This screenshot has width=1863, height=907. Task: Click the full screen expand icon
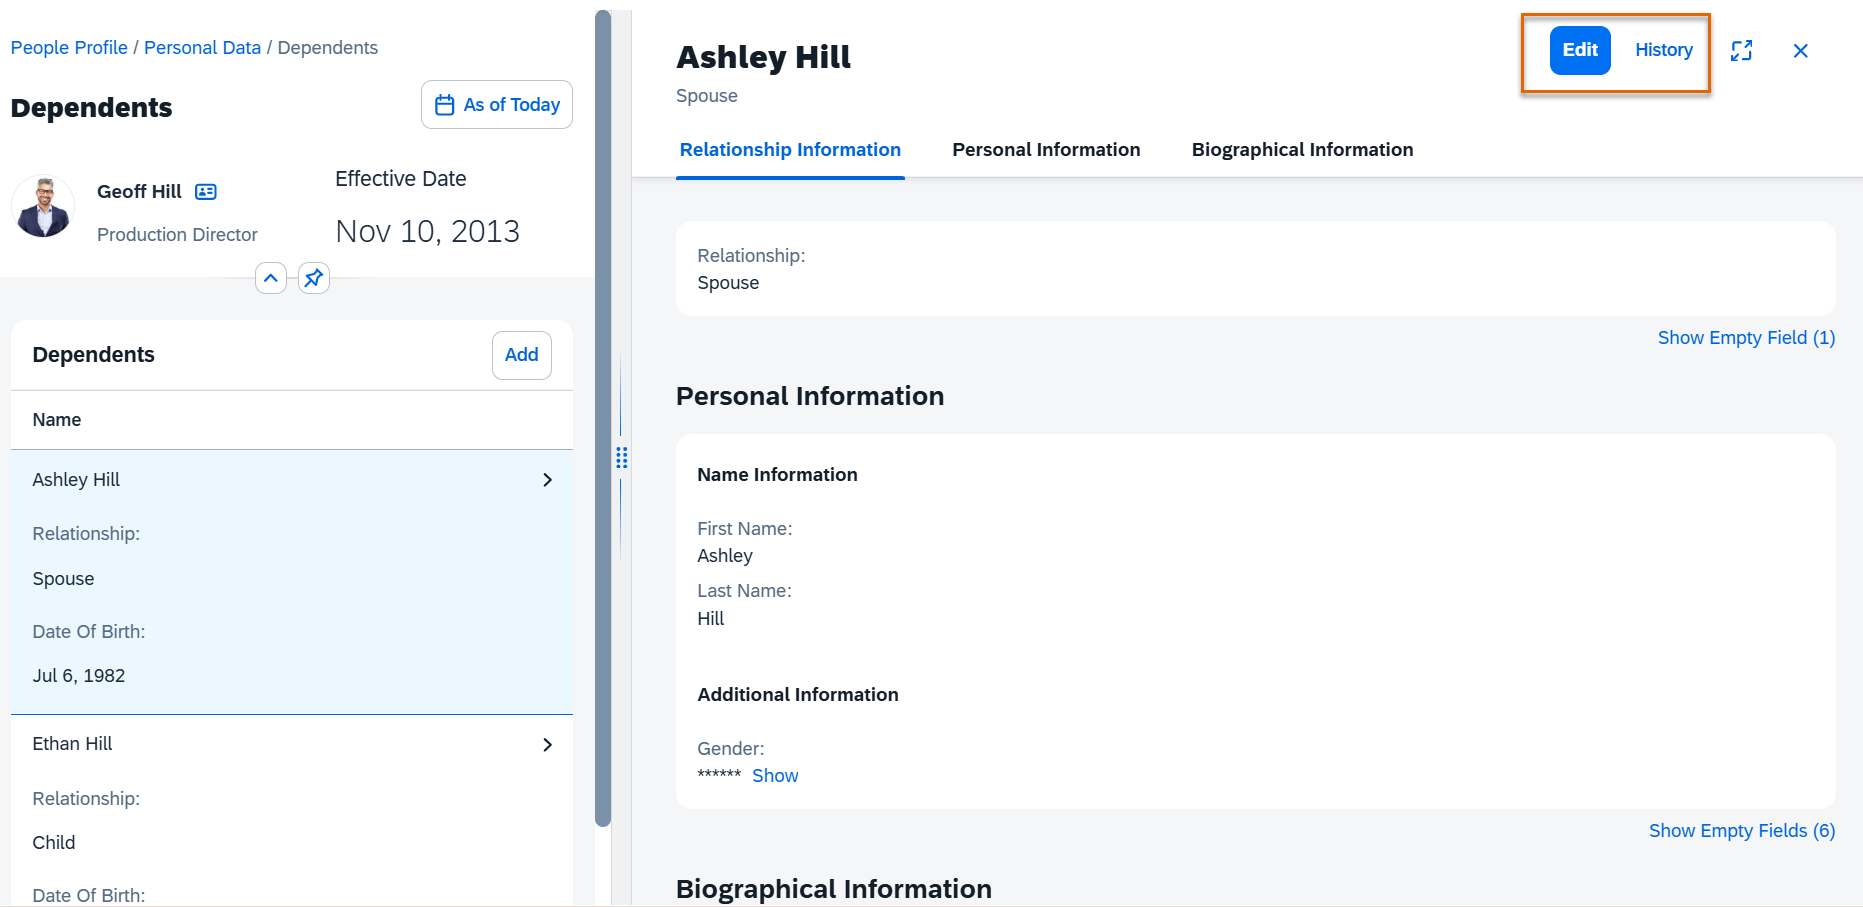[x=1741, y=51]
